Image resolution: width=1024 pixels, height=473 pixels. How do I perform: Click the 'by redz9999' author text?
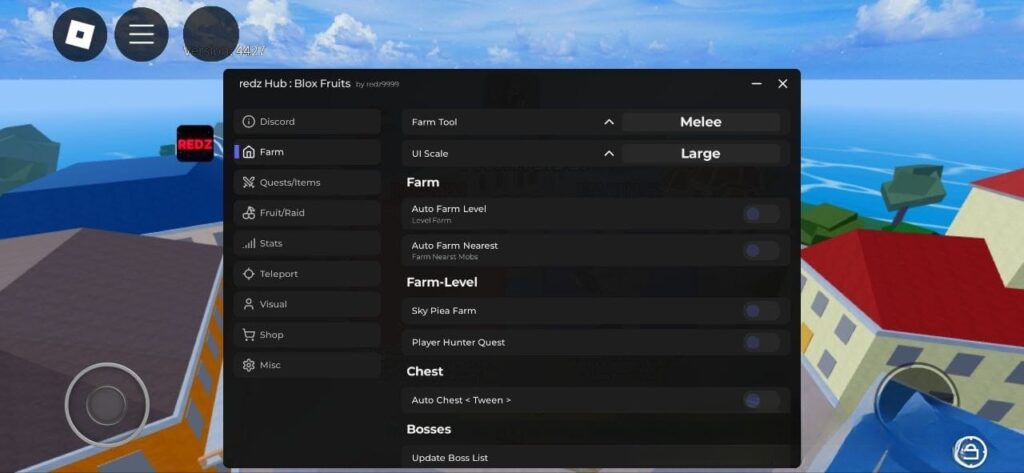(x=377, y=84)
